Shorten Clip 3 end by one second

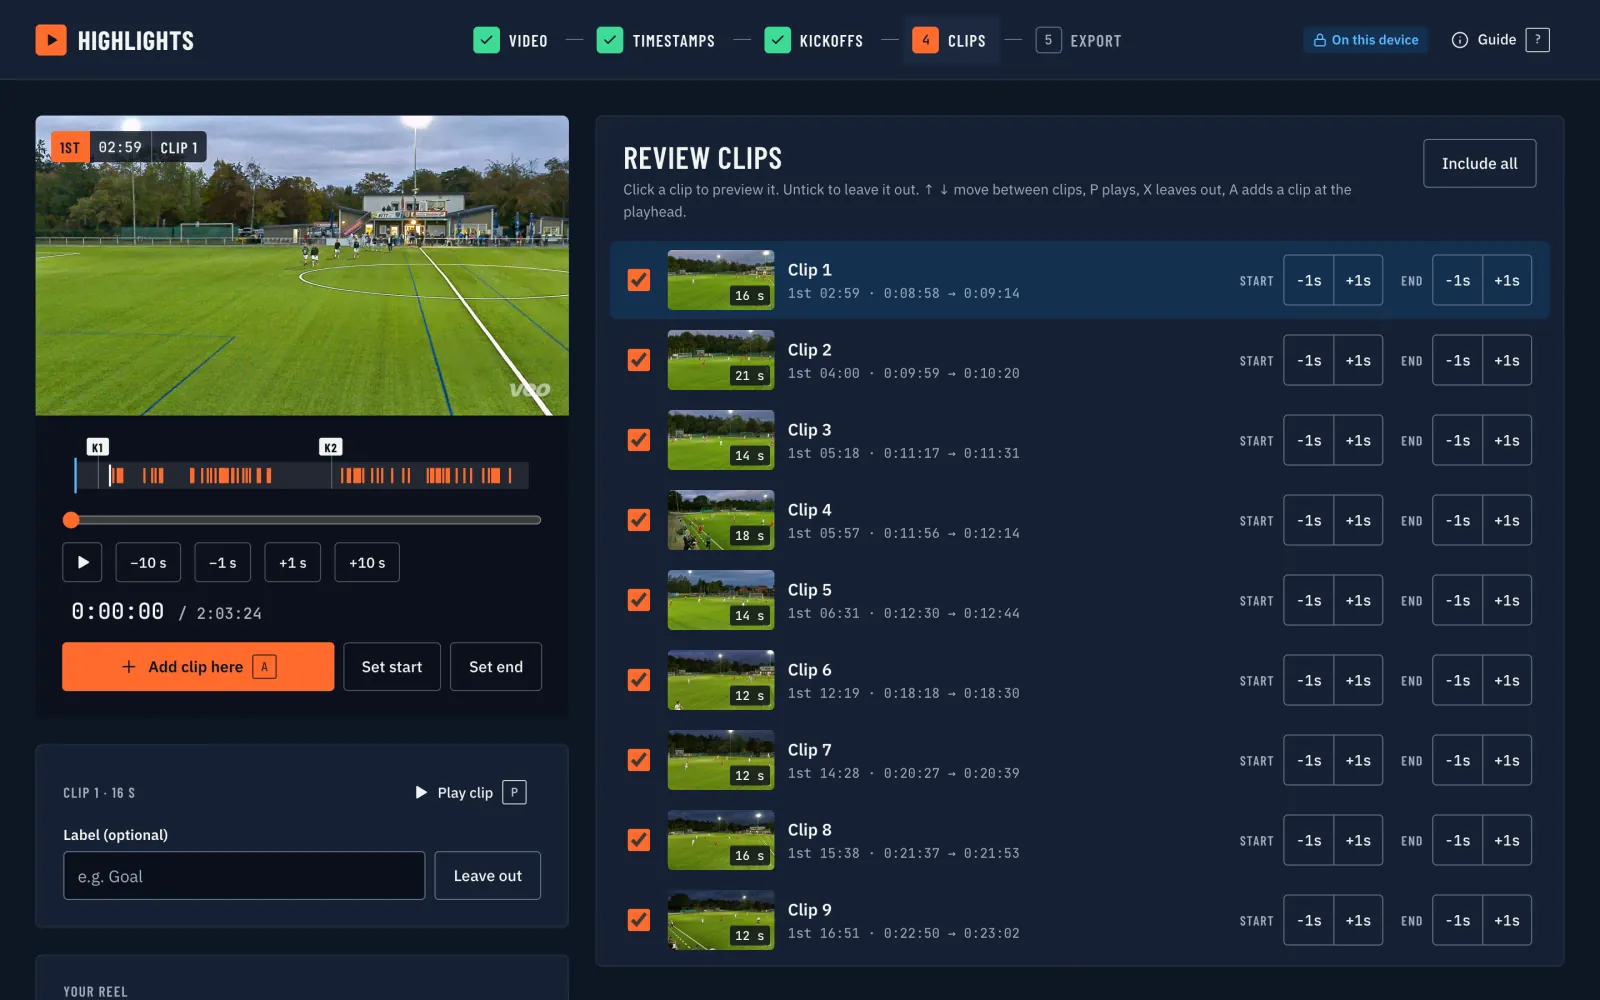(x=1458, y=440)
